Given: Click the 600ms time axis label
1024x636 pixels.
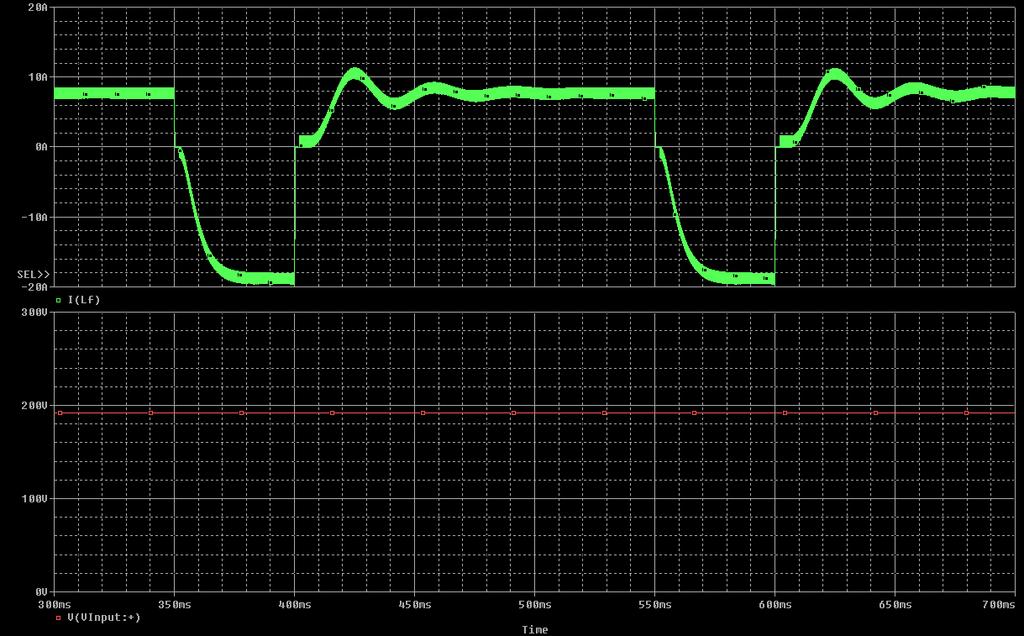Looking at the screenshot, I should (775, 605).
